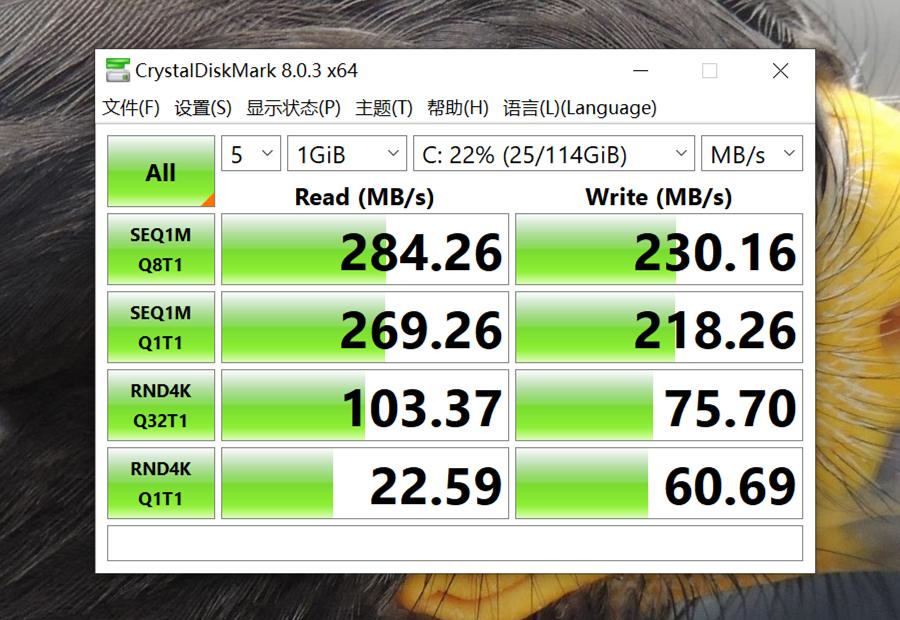
Task: Run the RND4K Q1T1 test
Action: [x=160, y=482]
